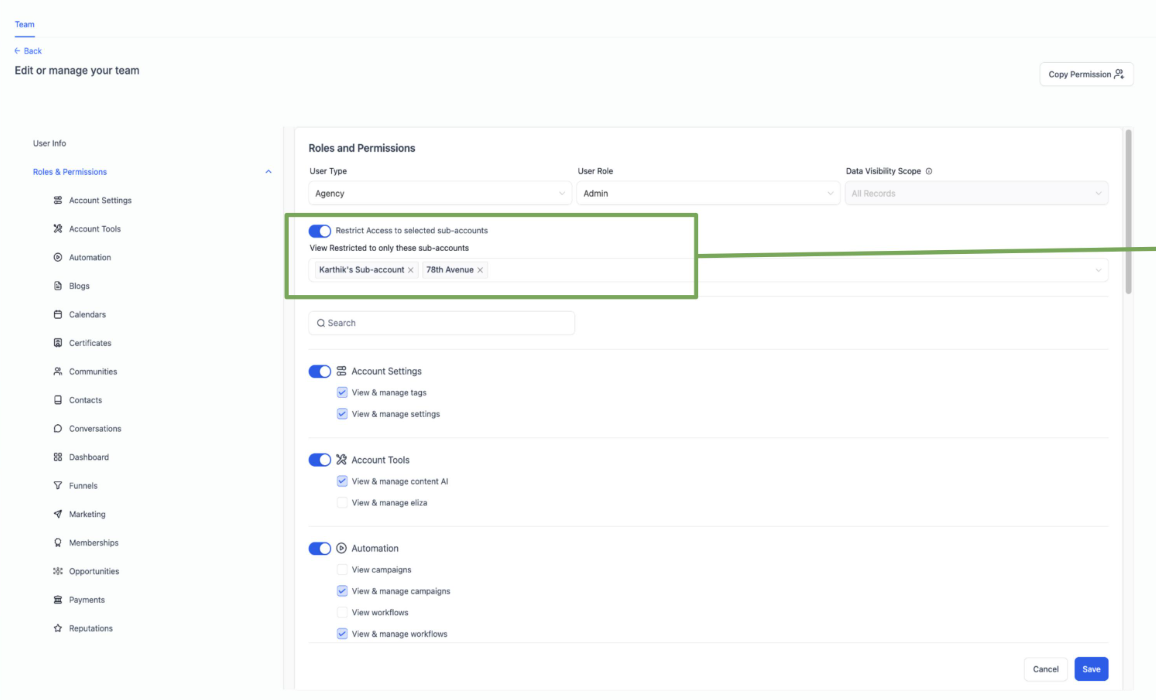This screenshot has width=1156, height=700.
Task: Remove Karthik's Sub-account tag with X
Action: click(411, 270)
